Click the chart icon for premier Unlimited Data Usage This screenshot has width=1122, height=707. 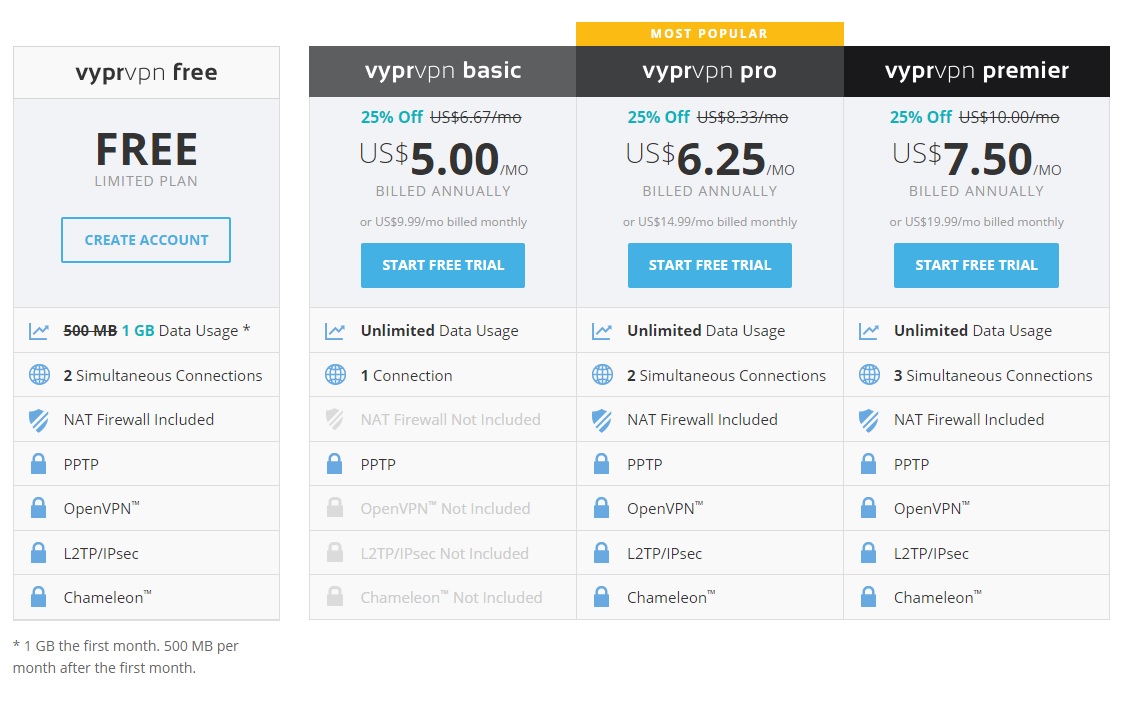click(869, 331)
